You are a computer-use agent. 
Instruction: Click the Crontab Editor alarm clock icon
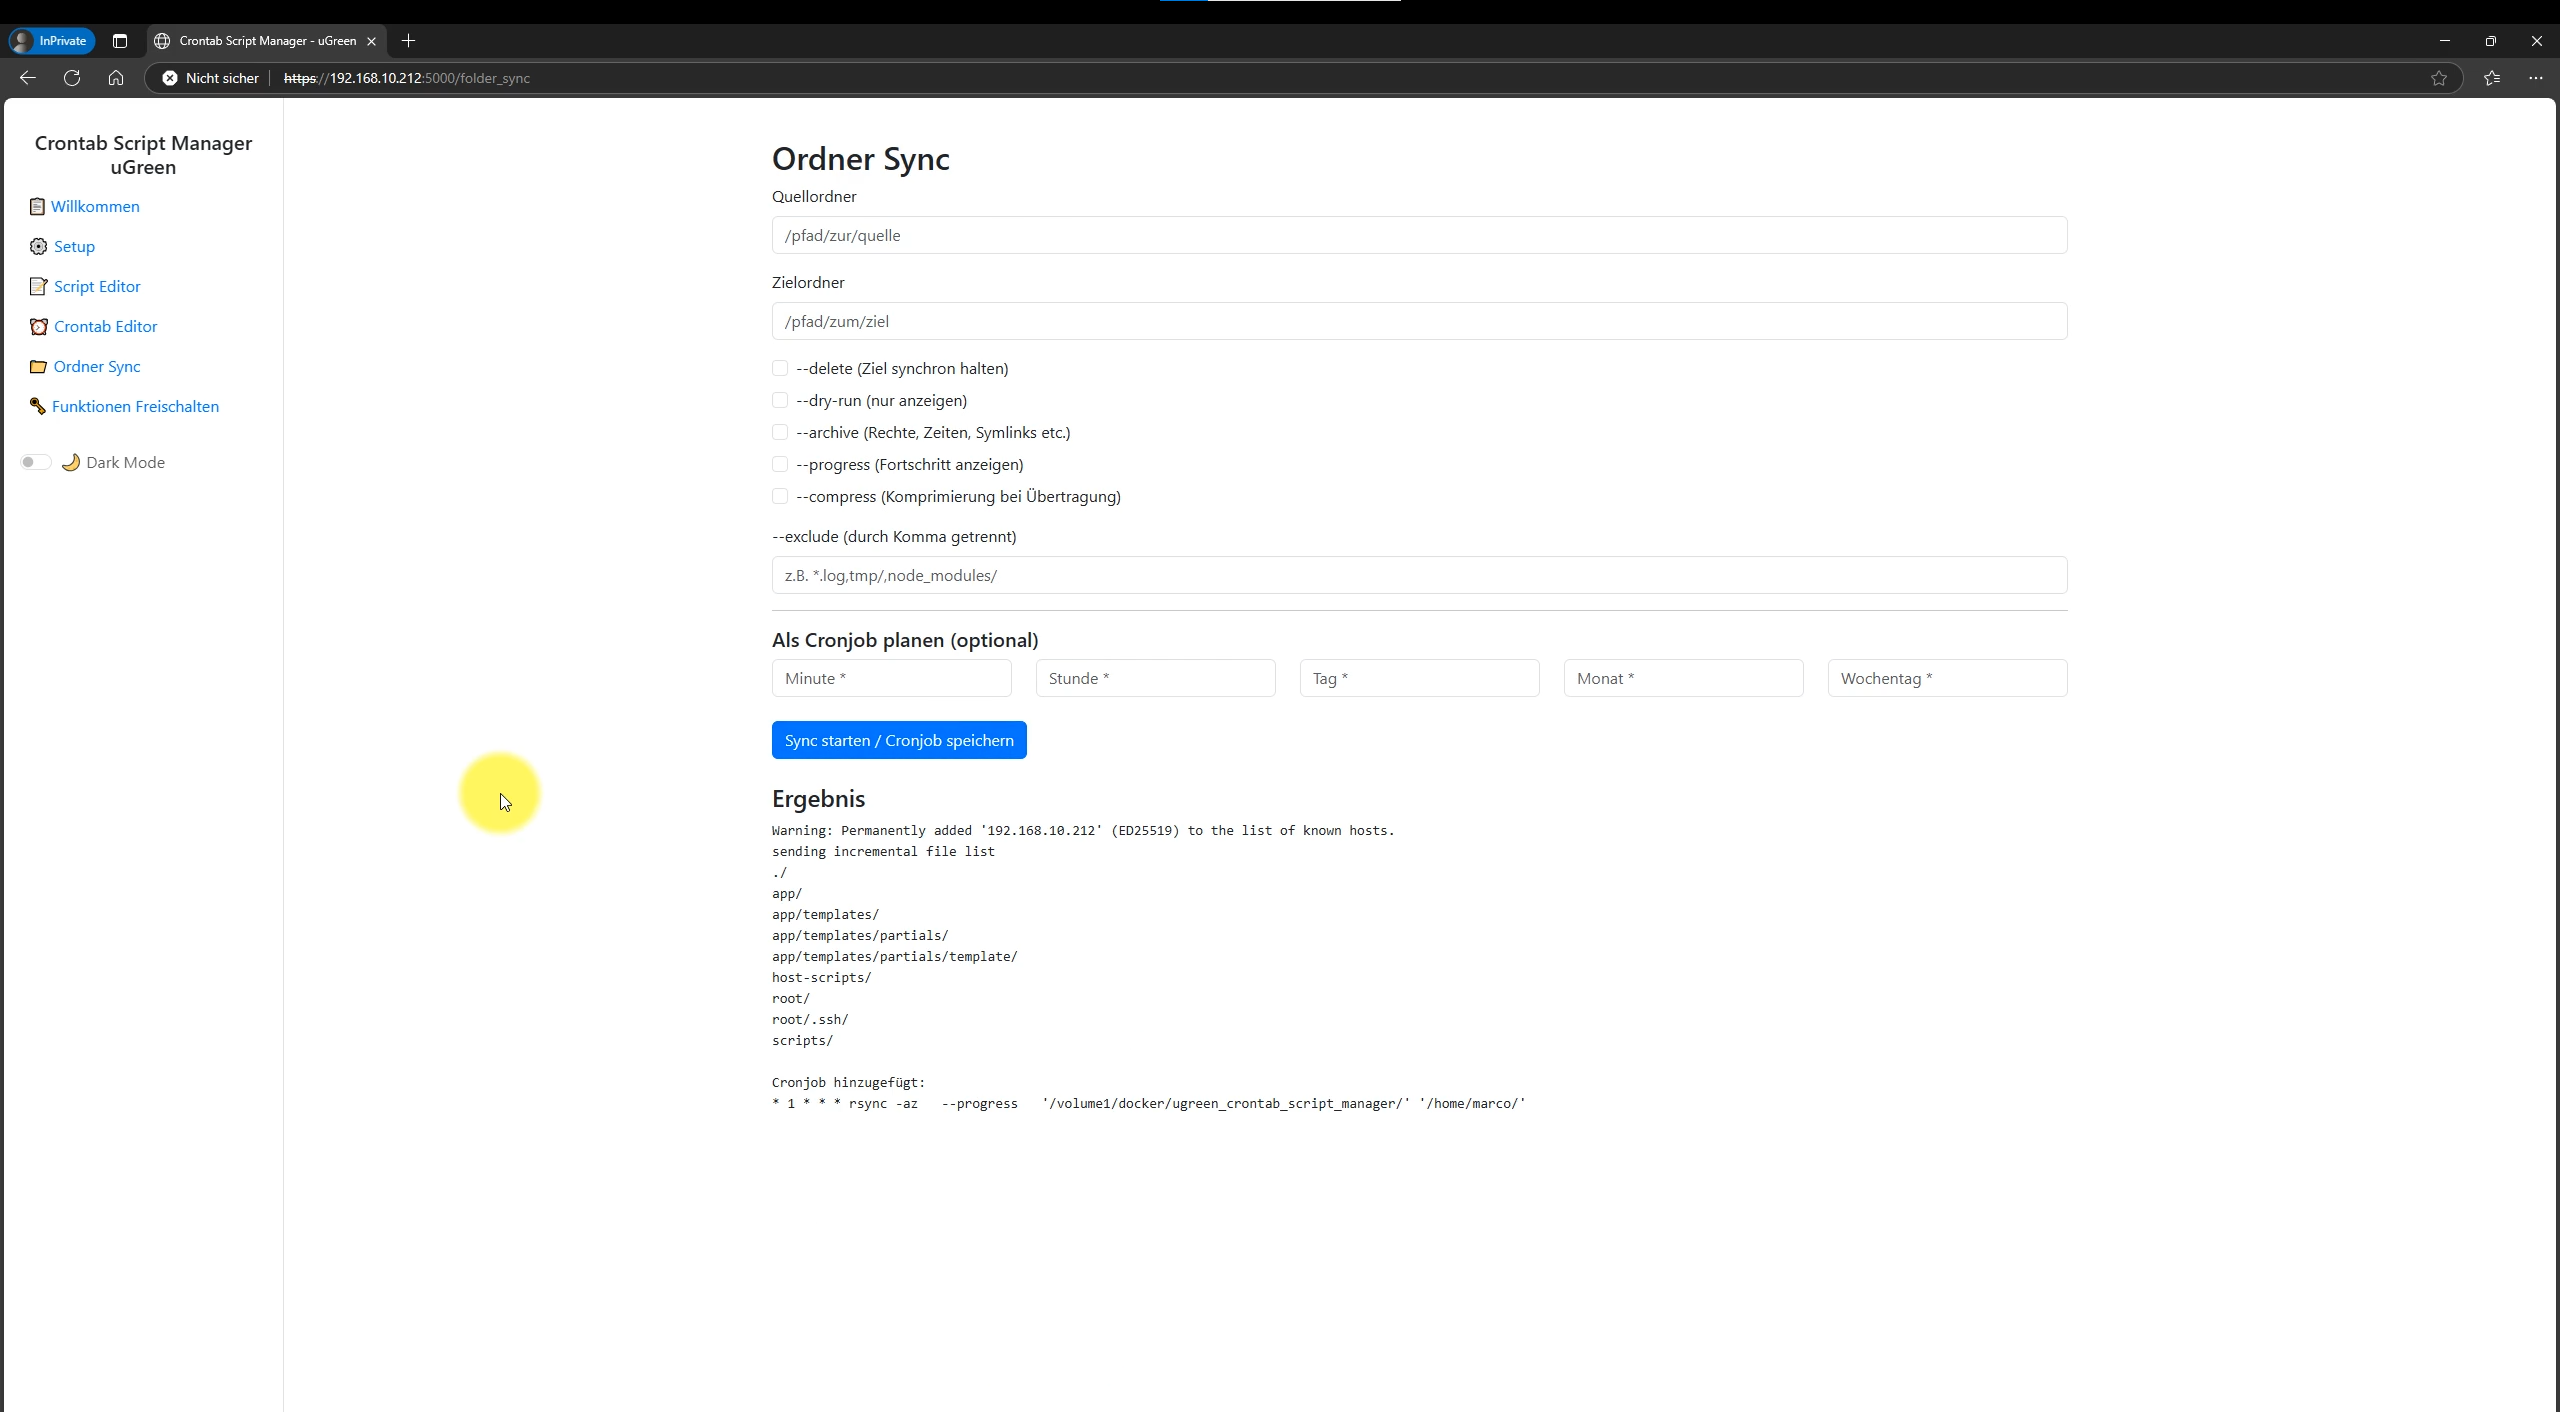click(x=38, y=326)
